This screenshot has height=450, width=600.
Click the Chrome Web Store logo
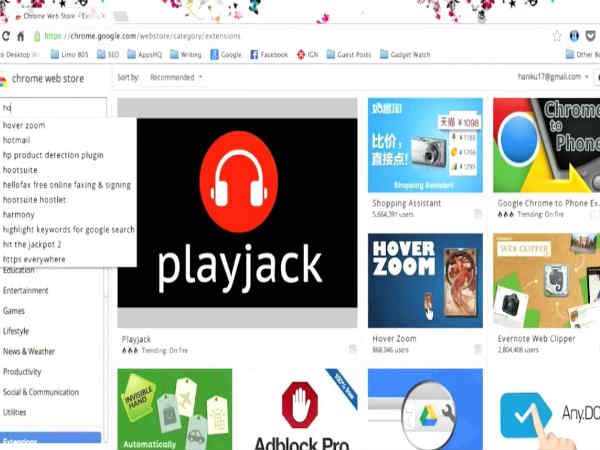42,79
